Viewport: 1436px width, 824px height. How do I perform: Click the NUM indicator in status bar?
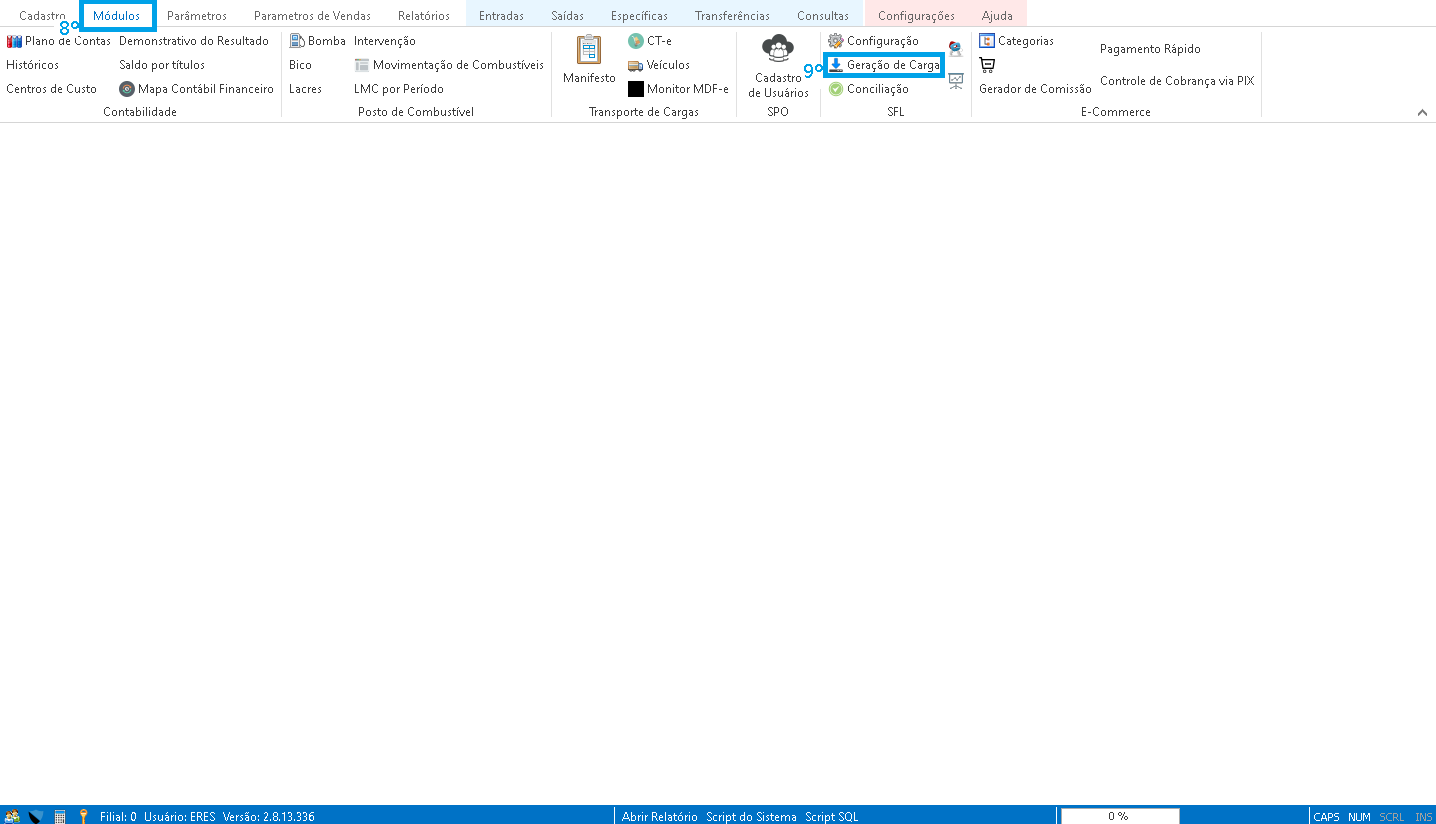pos(1359,817)
